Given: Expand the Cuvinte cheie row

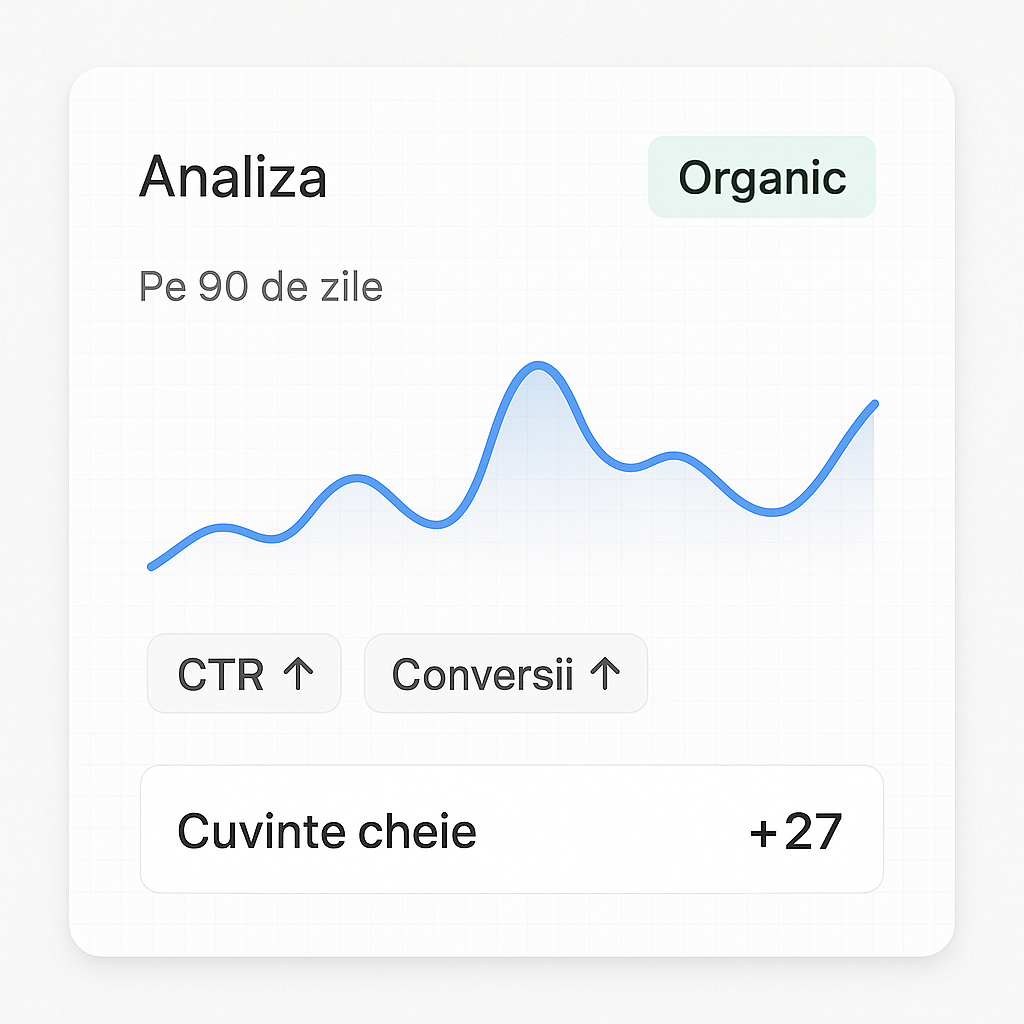Looking at the screenshot, I should click(x=514, y=831).
